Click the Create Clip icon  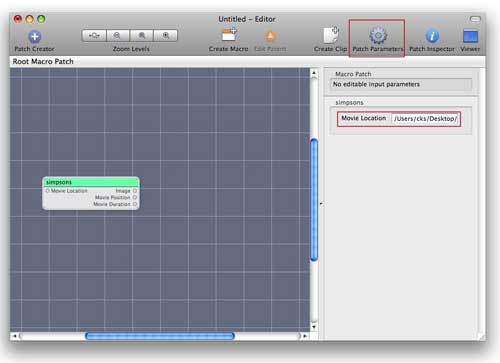[x=331, y=35]
